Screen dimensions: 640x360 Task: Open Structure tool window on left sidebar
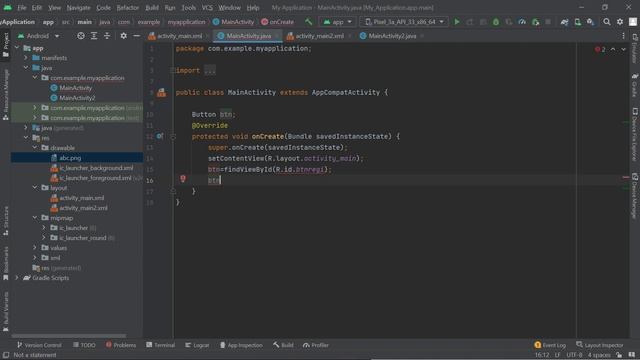click(x=6, y=221)
